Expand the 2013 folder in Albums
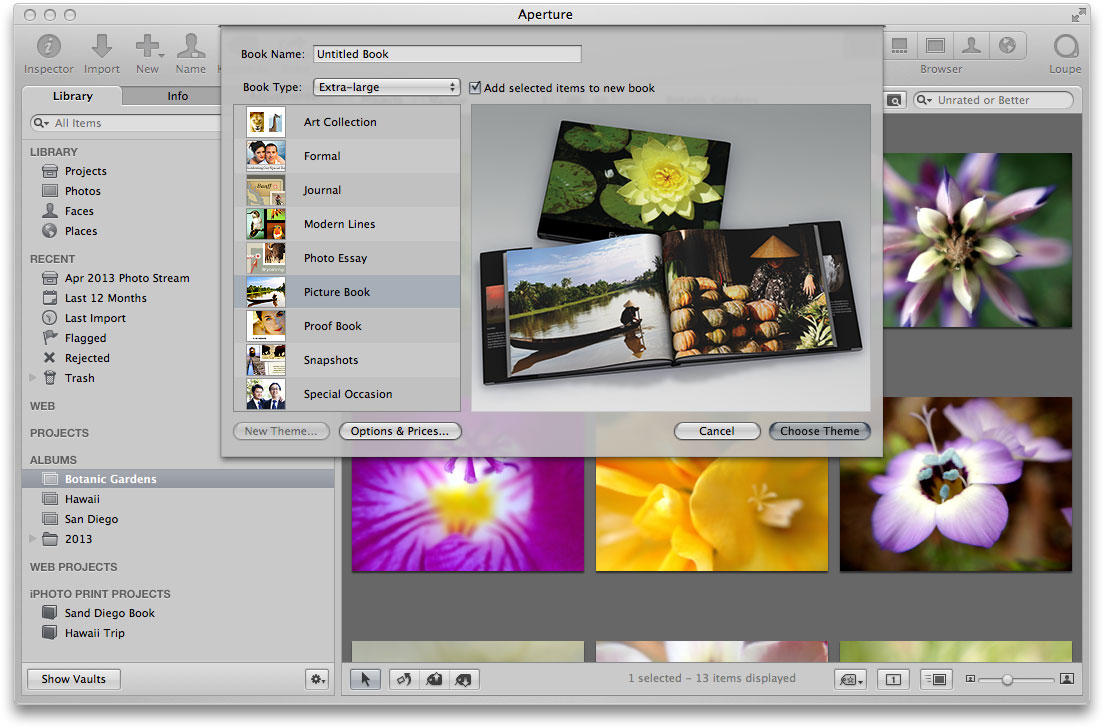Viewport: 1104px width, 728px height. coord(34,539)
